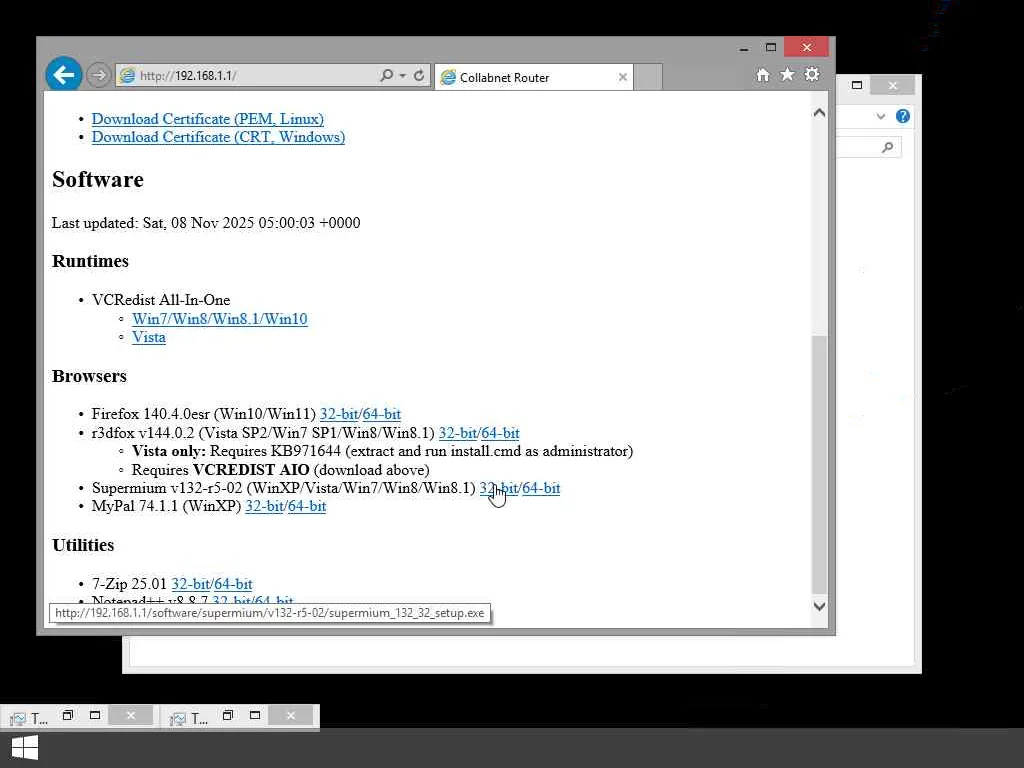Select the Collabnet Router tab
Image resolution: width=1024 pixels, height=768 pixels.
[x=532, y=77]
